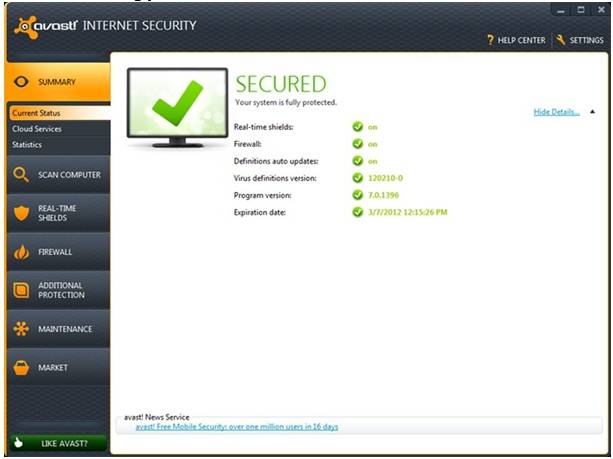Click the Real-time shields green check status

[357, 127]
